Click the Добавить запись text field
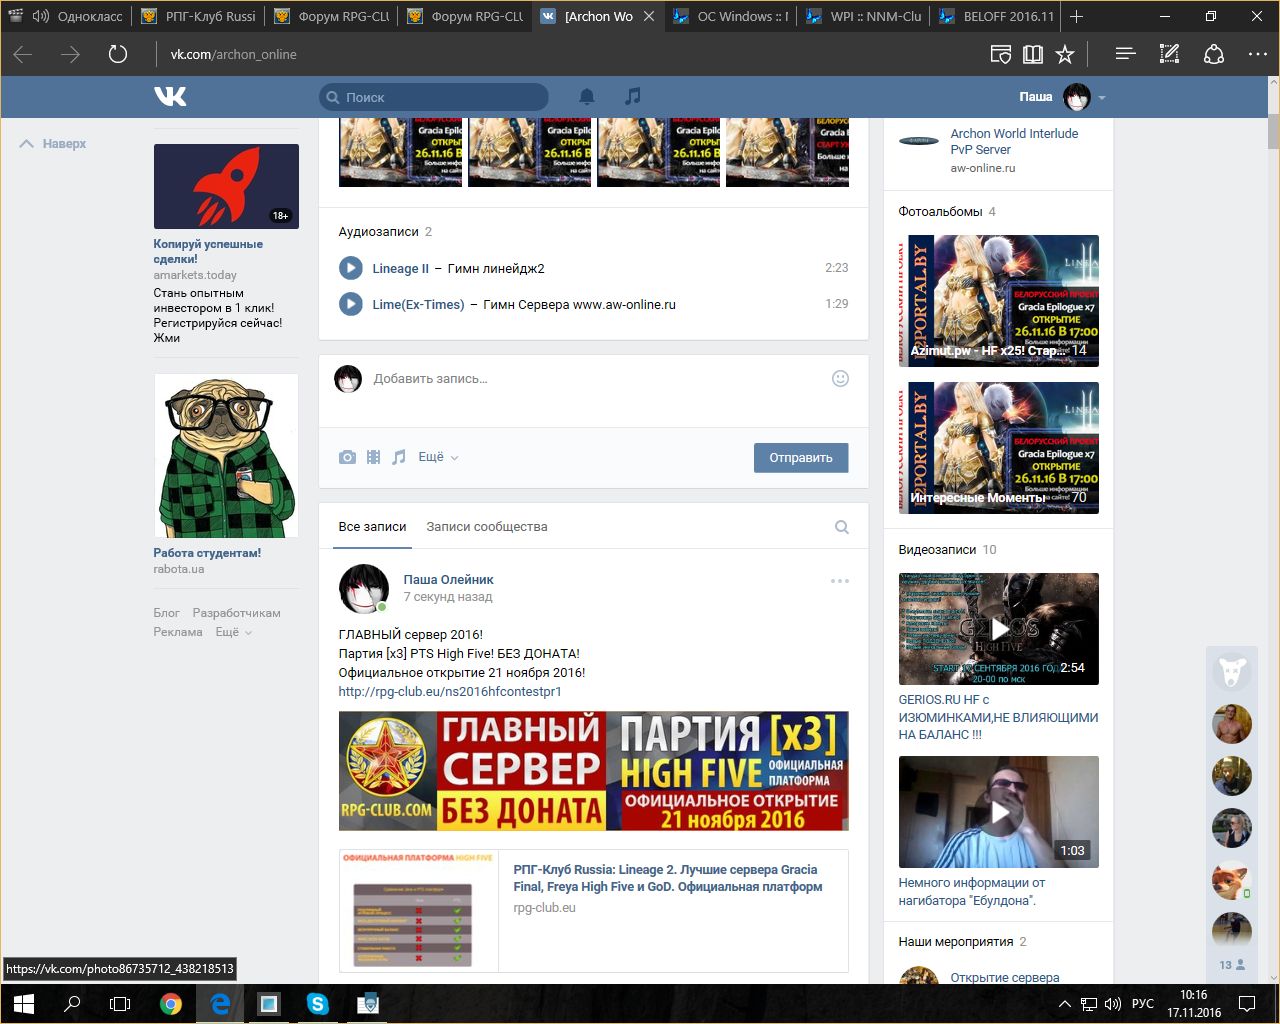 tap(595, 379)
